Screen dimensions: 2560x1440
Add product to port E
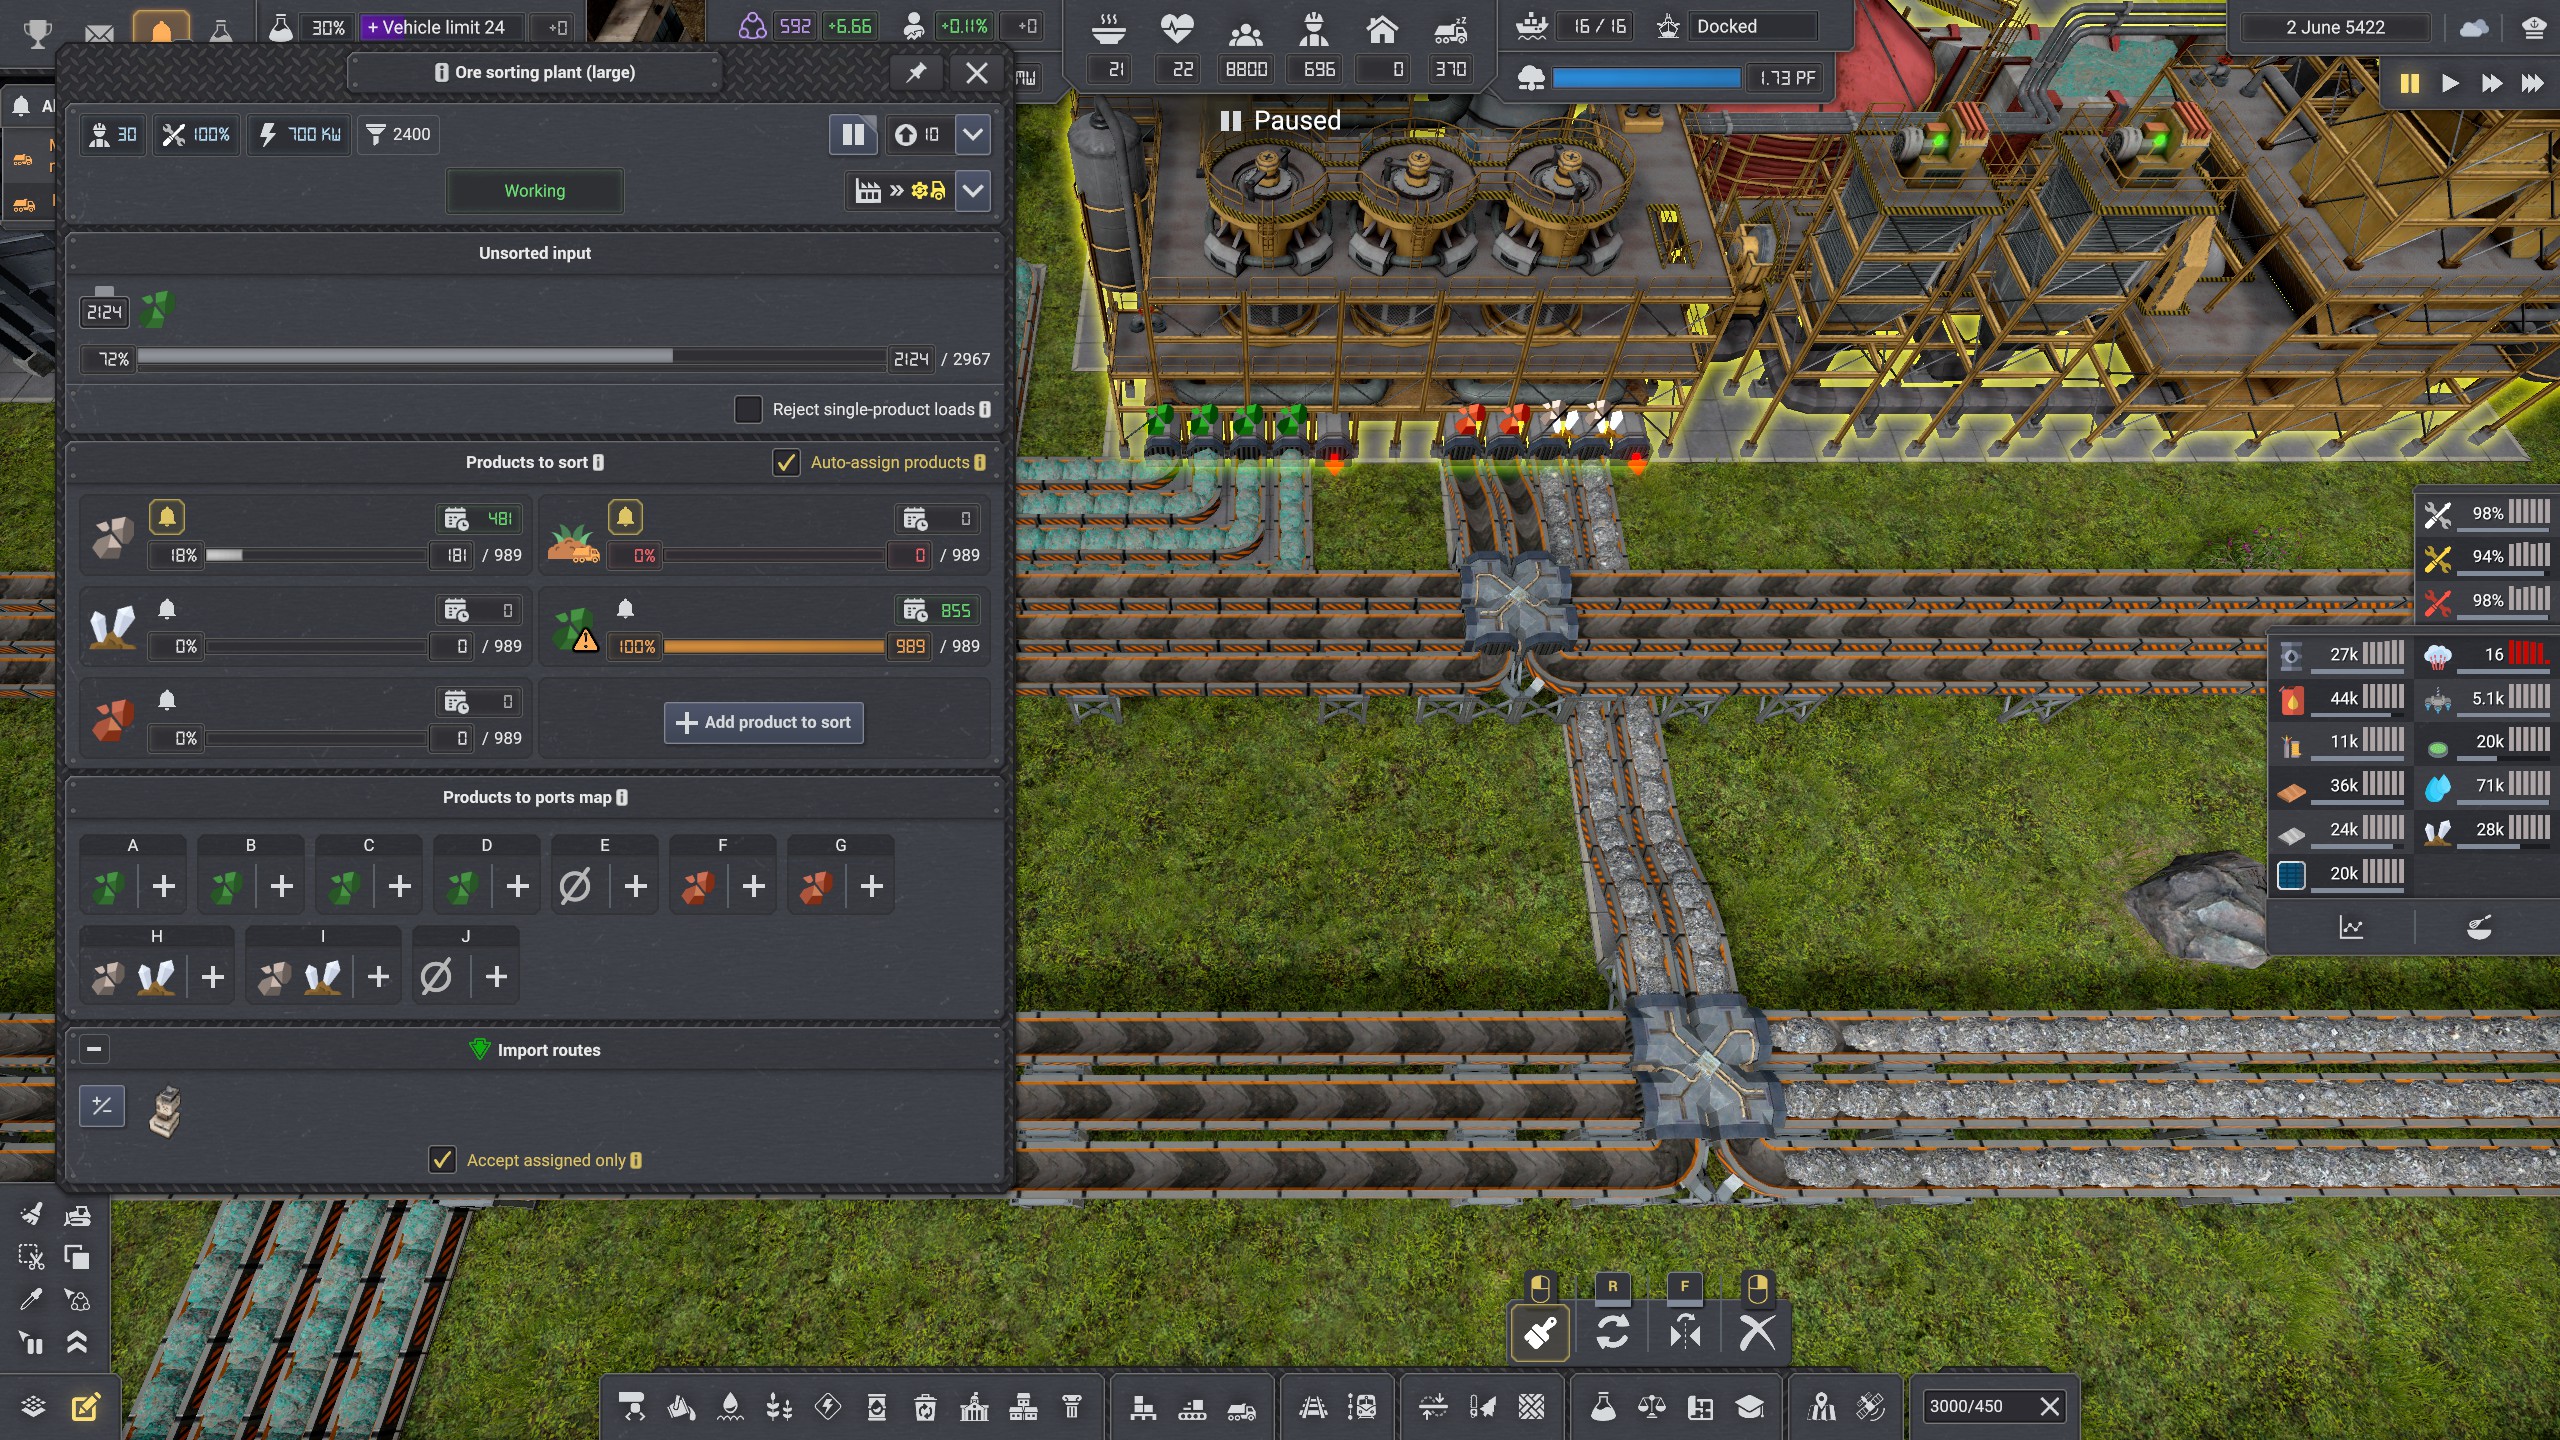click(x=636, y=886)
